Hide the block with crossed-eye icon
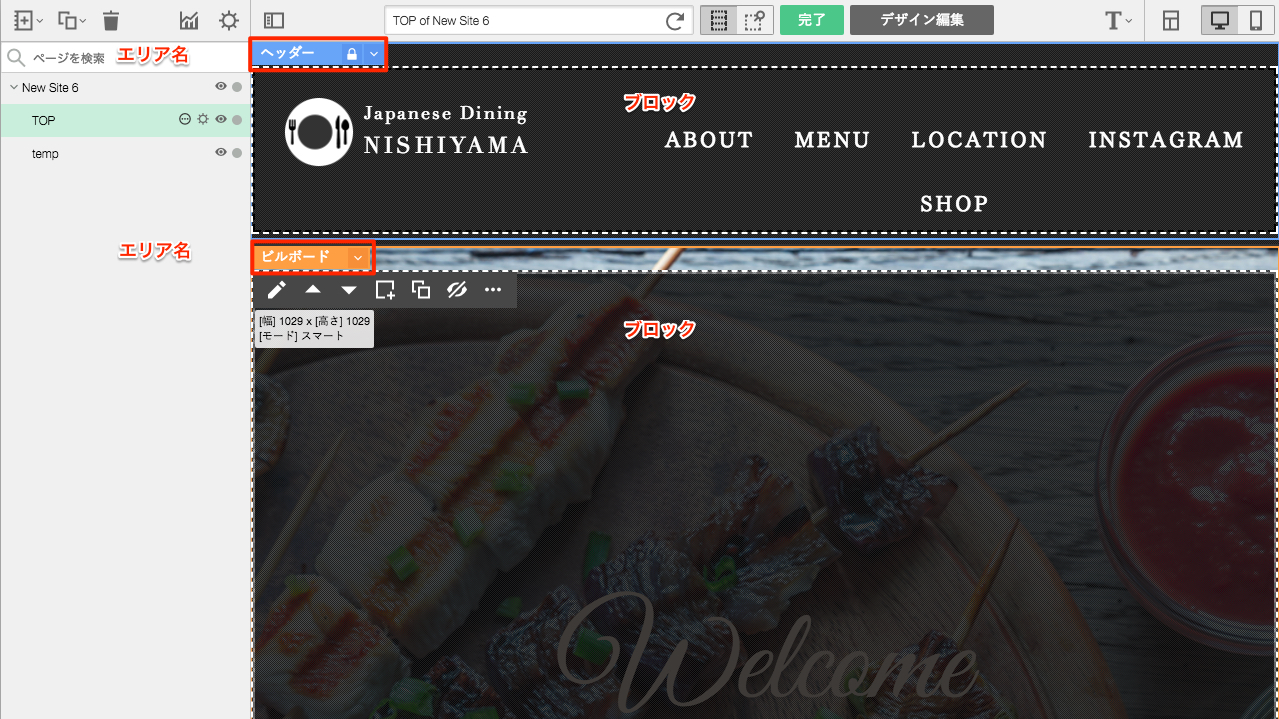1279x719 pixels. click(457, 290)
